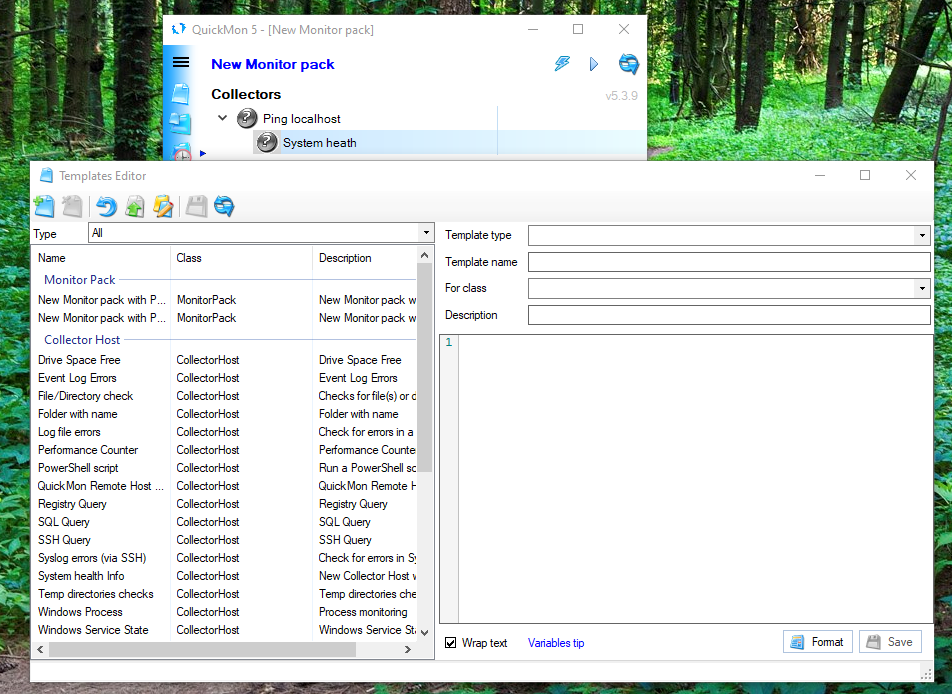Click the lightning bolt icon in QuickMon

coord(562,63)
